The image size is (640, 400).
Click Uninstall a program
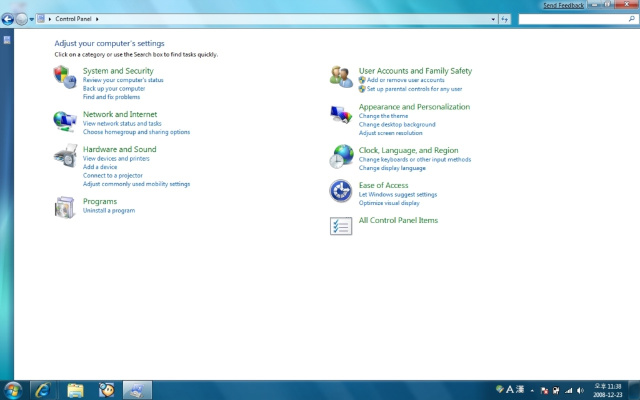click(109, 211)
